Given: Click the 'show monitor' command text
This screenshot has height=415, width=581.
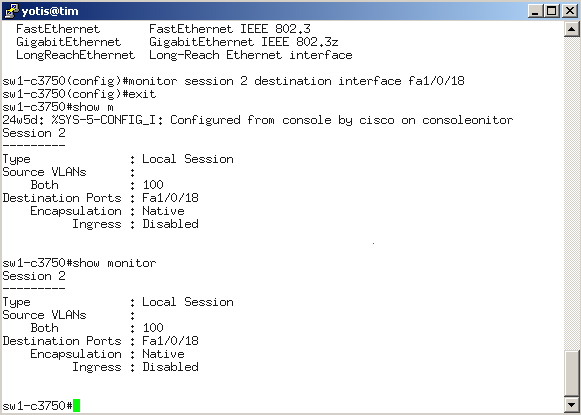Looking at the screenshot, I should pos(114,263).
